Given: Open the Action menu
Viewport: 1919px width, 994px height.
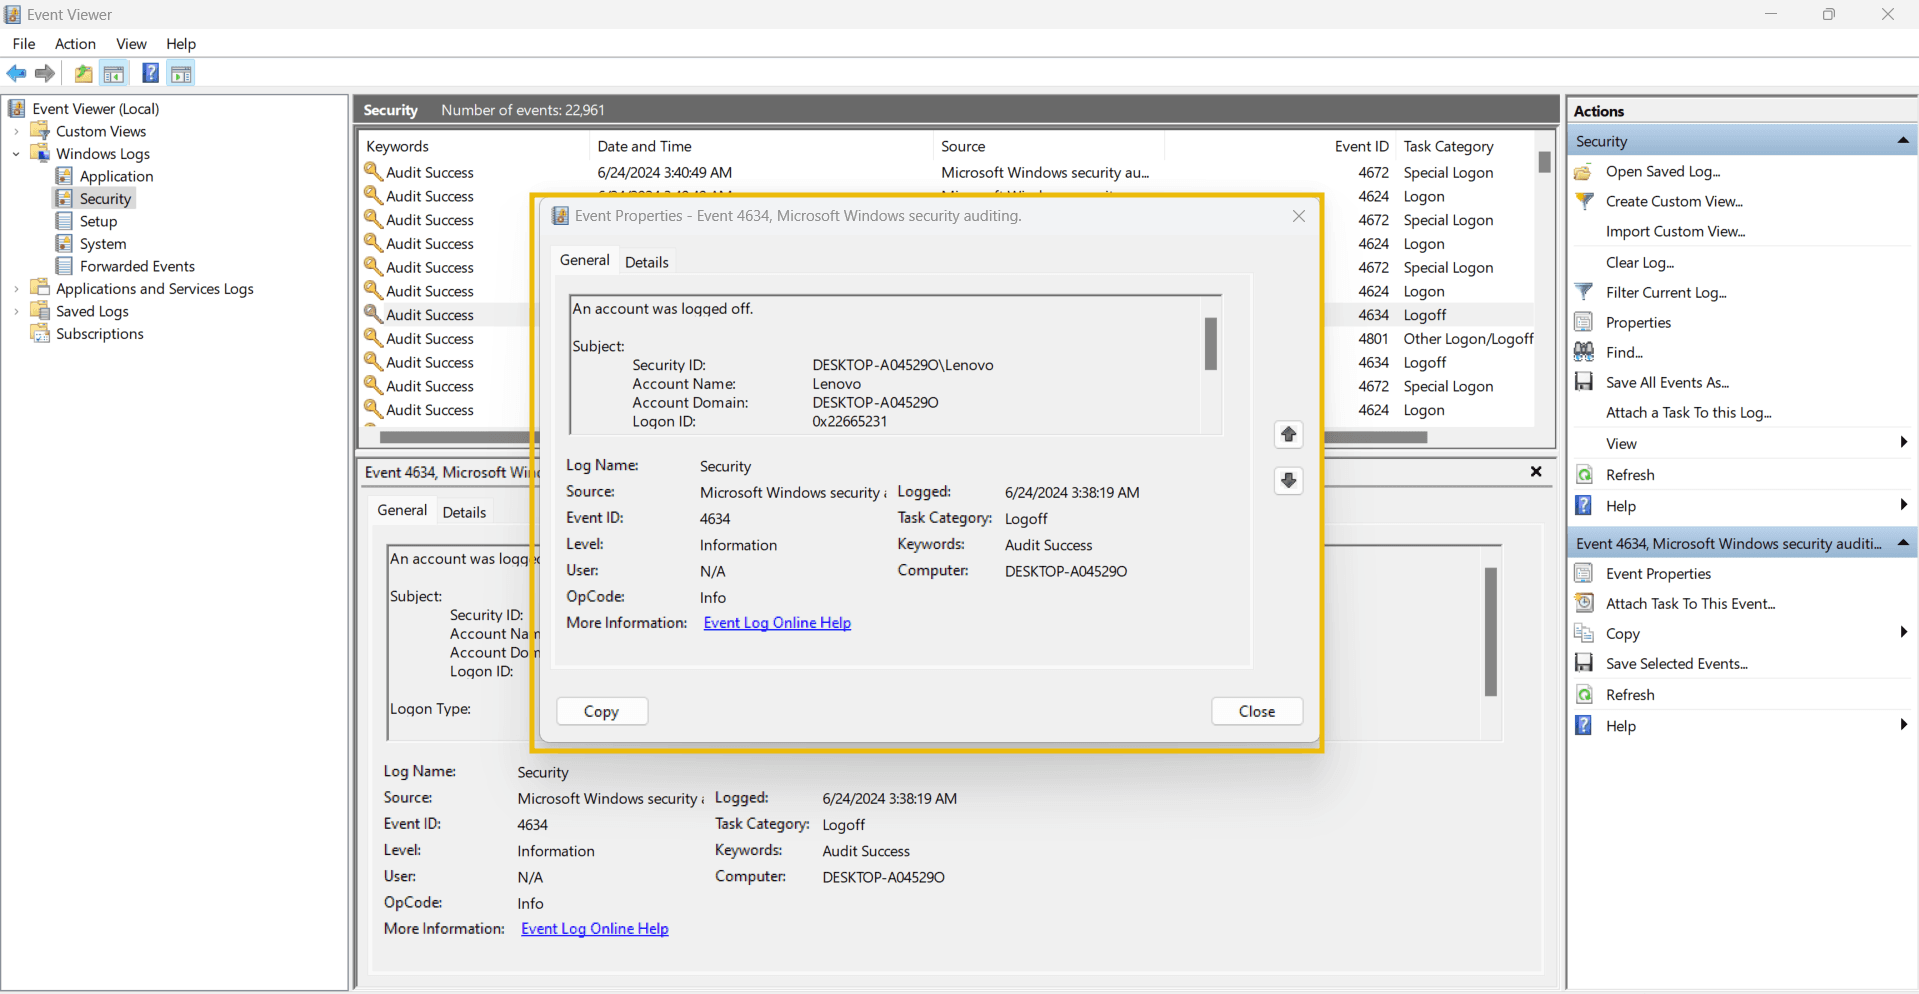Looking at the screenshot, I should tap(75, 44).
